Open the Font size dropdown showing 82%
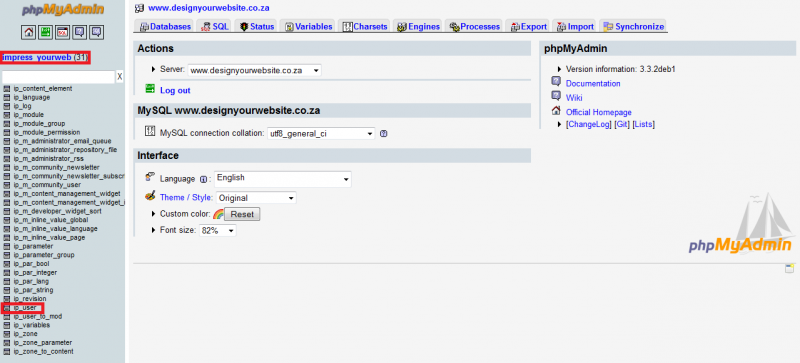800x363 pixels. point(218,231)
